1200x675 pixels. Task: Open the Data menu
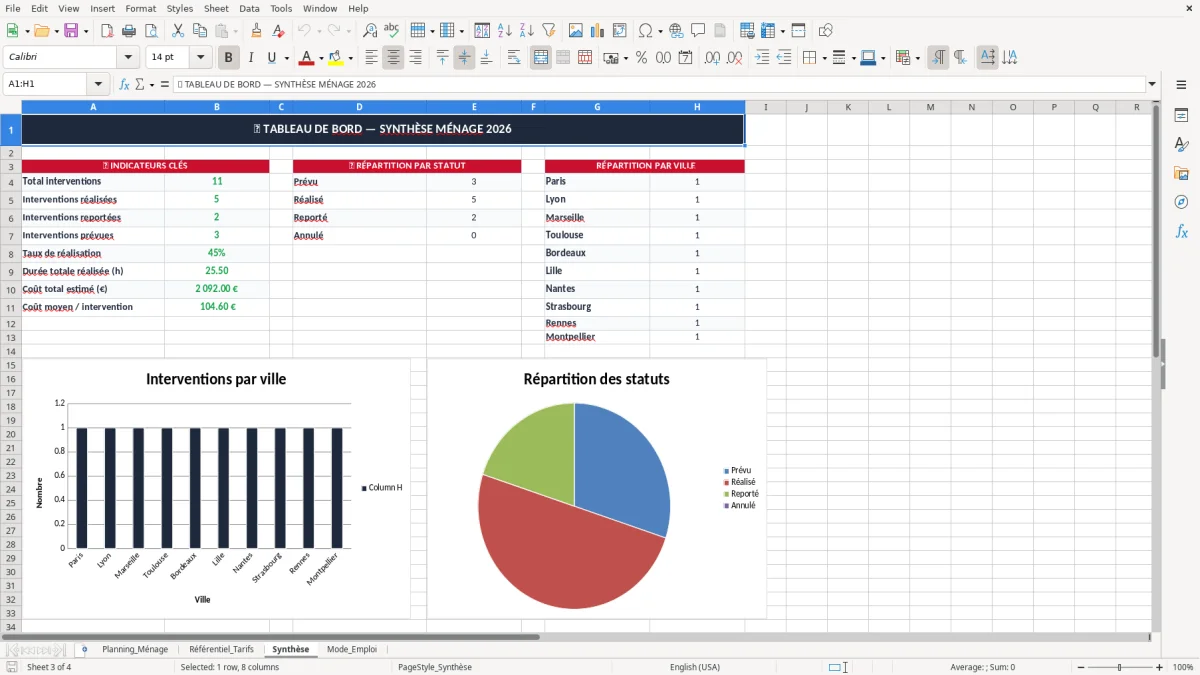point(249,8)
